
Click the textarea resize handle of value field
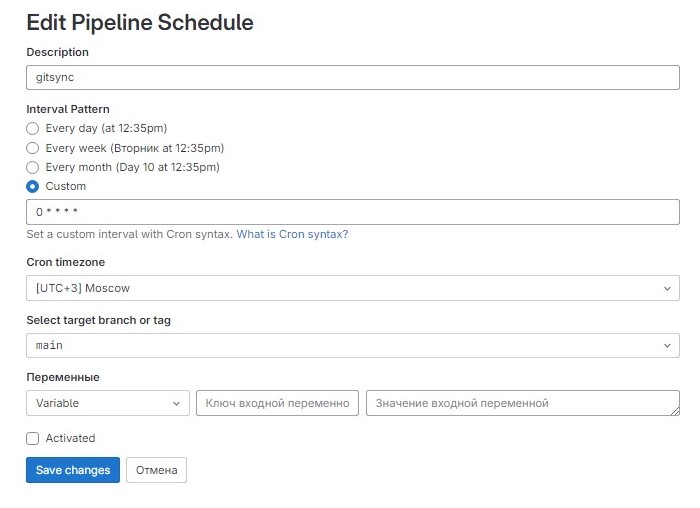pyautogui.click(x=675, y=411)
